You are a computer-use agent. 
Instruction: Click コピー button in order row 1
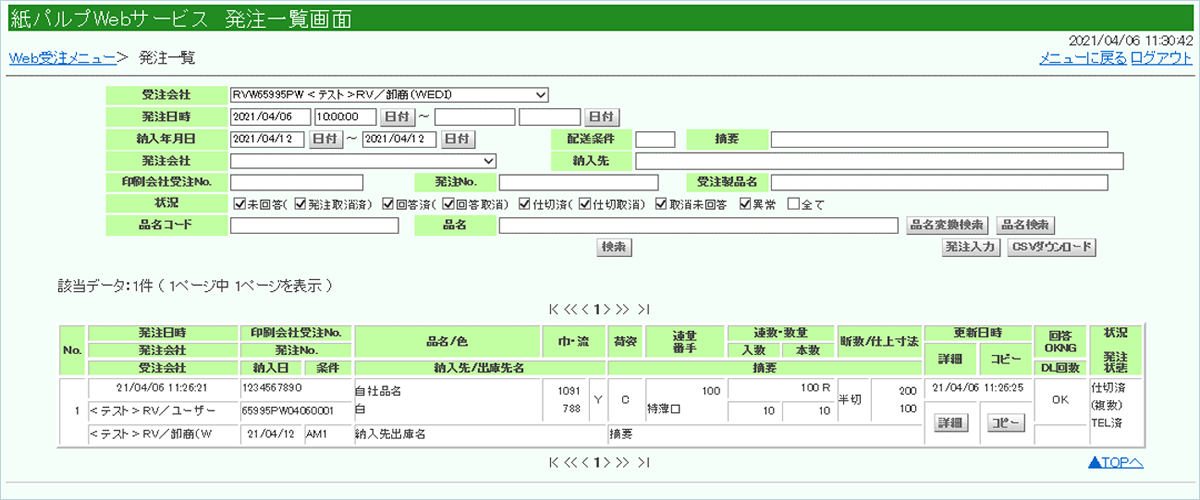tap(1005, 423)
